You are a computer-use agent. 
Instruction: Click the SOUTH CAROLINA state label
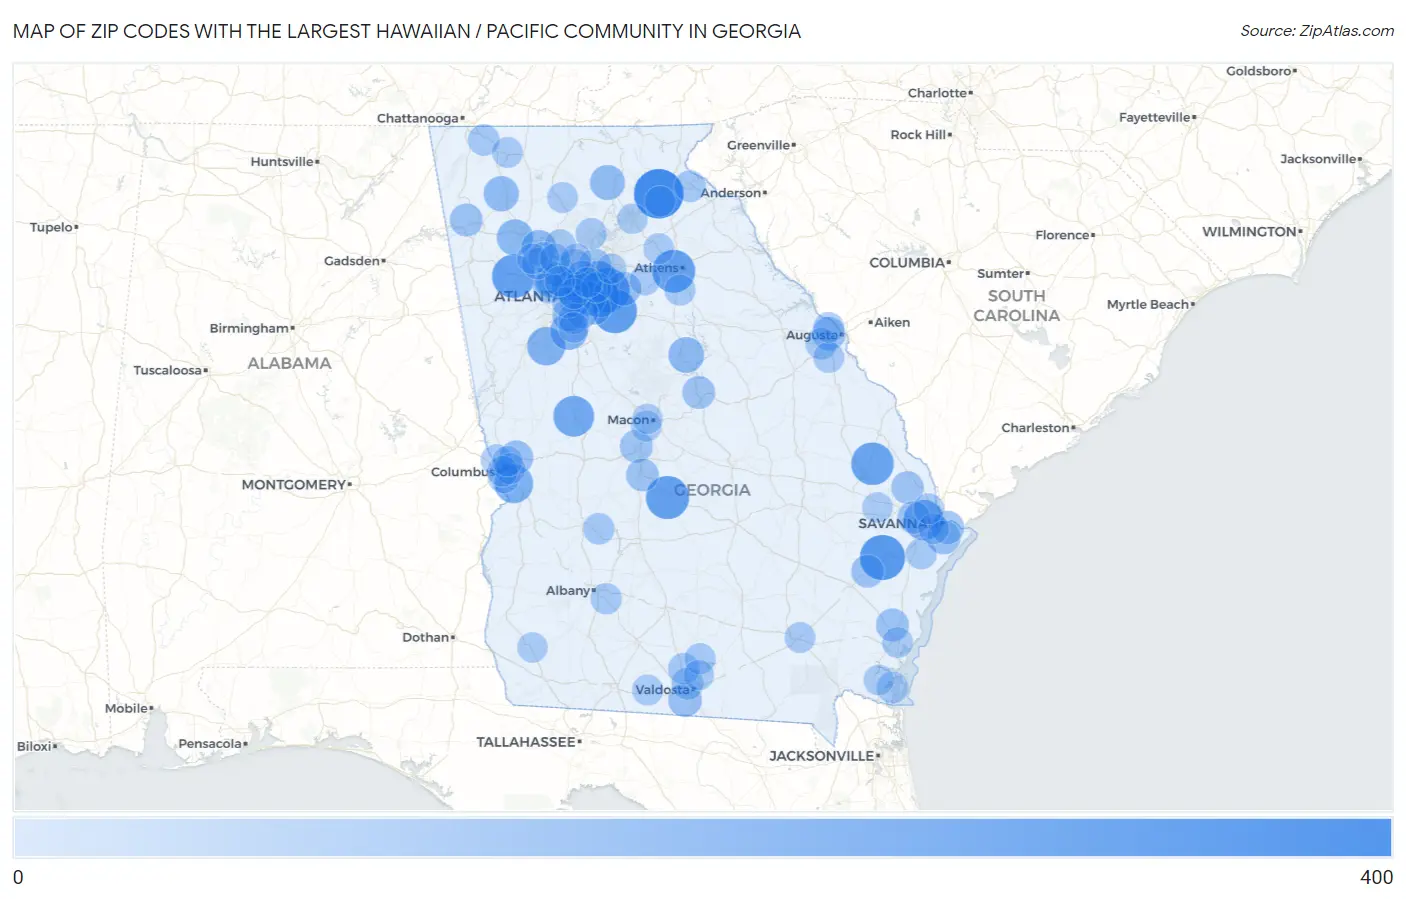coord(1016,306)
